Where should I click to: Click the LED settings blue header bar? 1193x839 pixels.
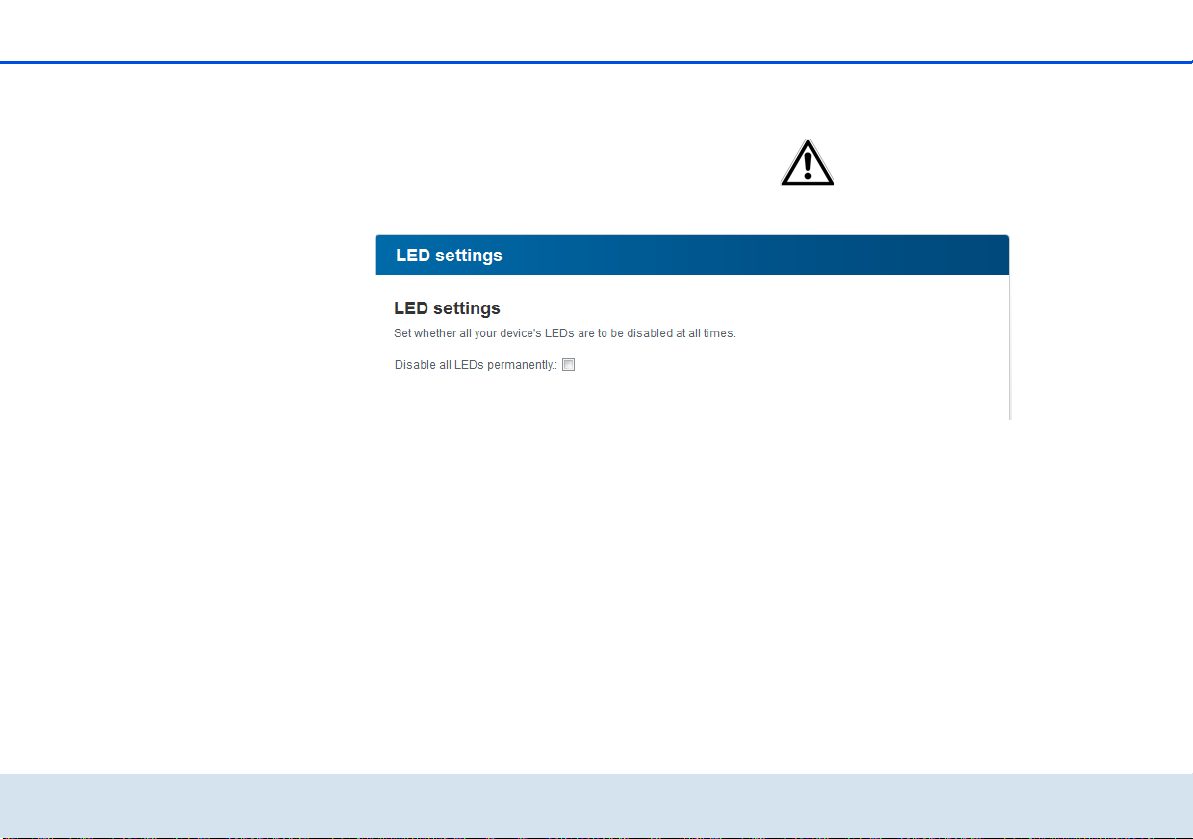pos(692,255)
